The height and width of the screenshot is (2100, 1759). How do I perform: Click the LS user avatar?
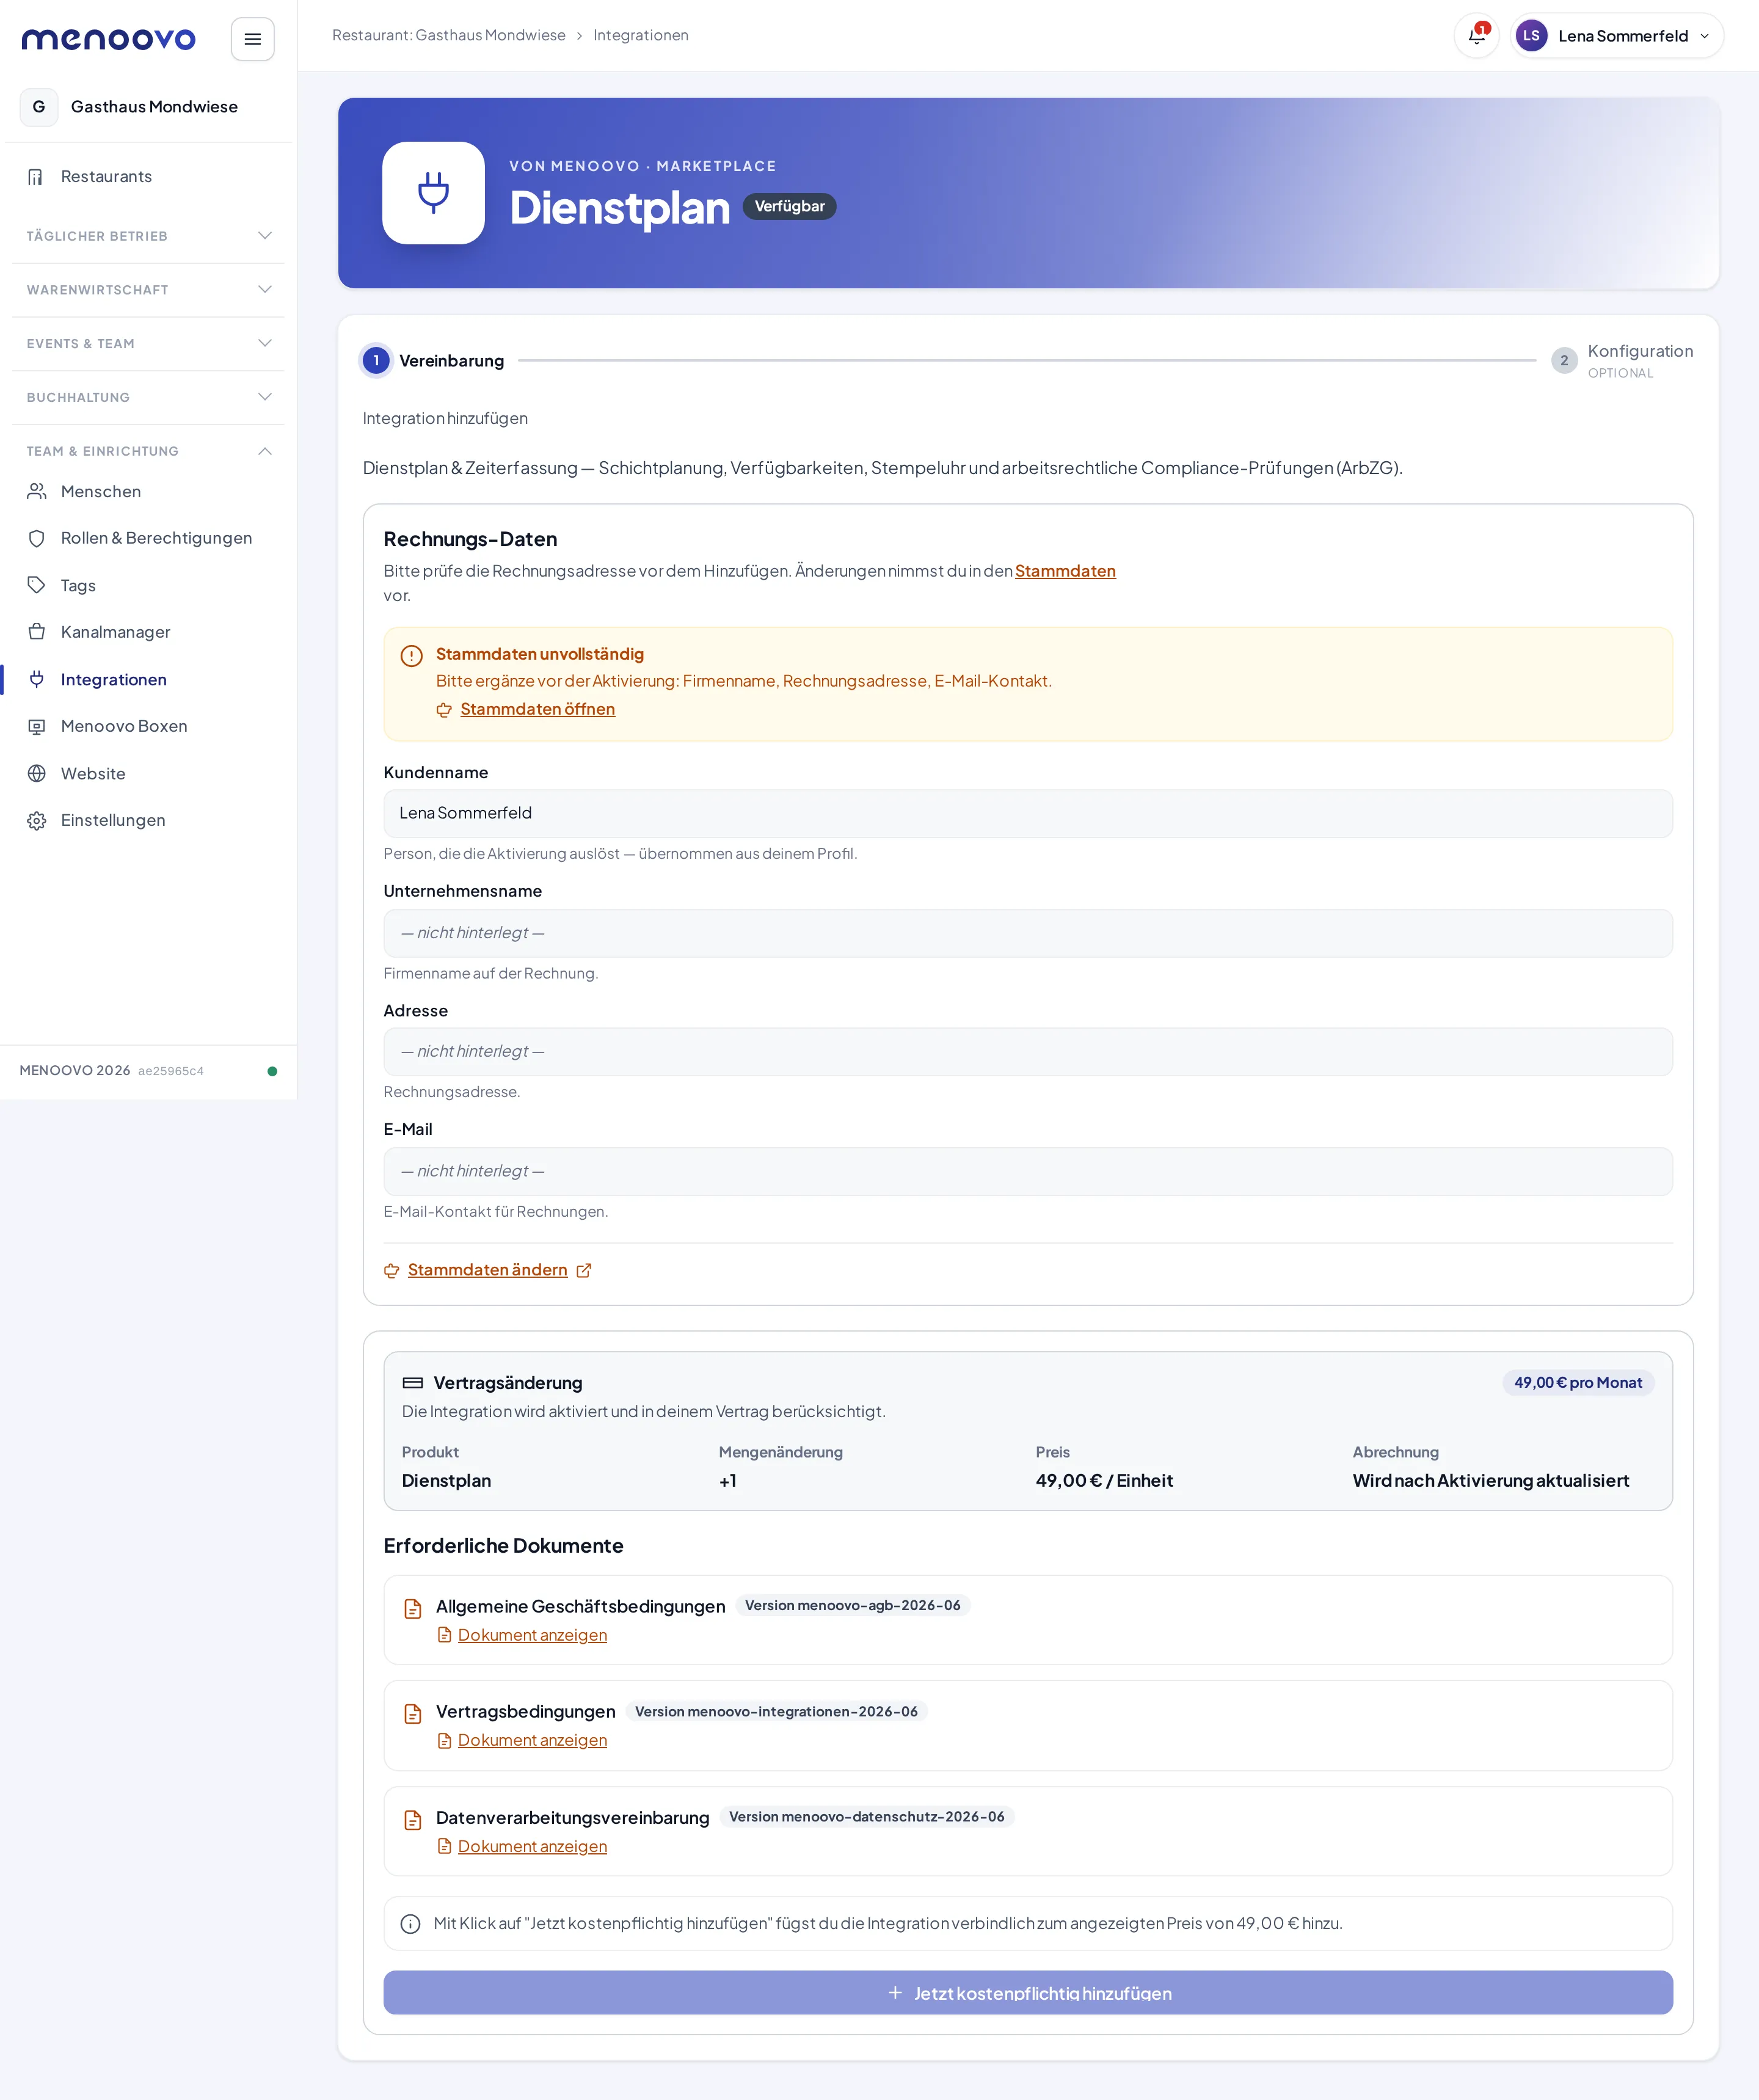[1531, 36]
